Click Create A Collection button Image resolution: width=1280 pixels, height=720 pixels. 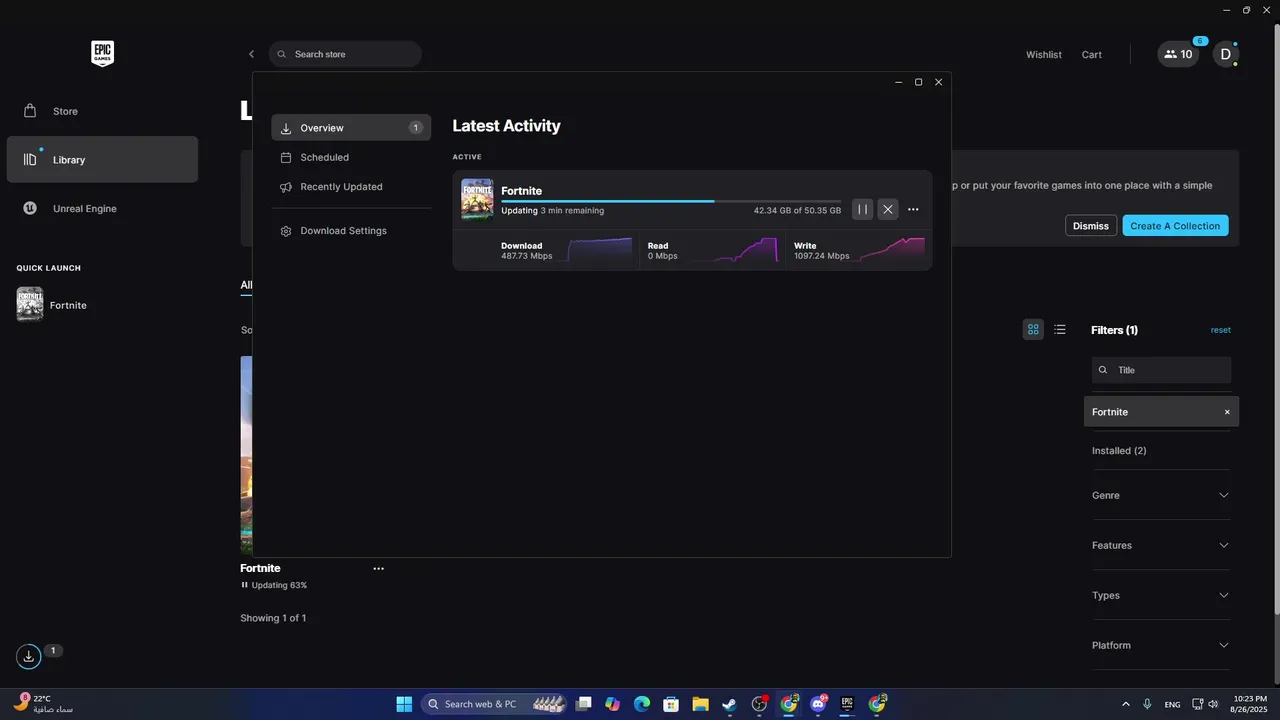tap(1175, 226)
